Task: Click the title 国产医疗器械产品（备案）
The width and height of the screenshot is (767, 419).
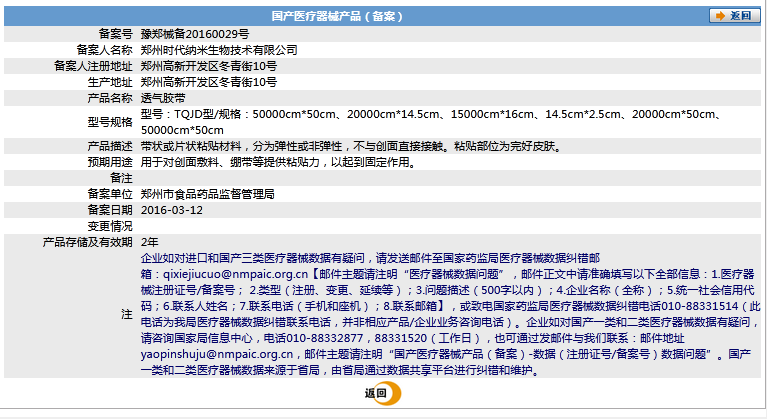Action: click(x=337, y=16)
